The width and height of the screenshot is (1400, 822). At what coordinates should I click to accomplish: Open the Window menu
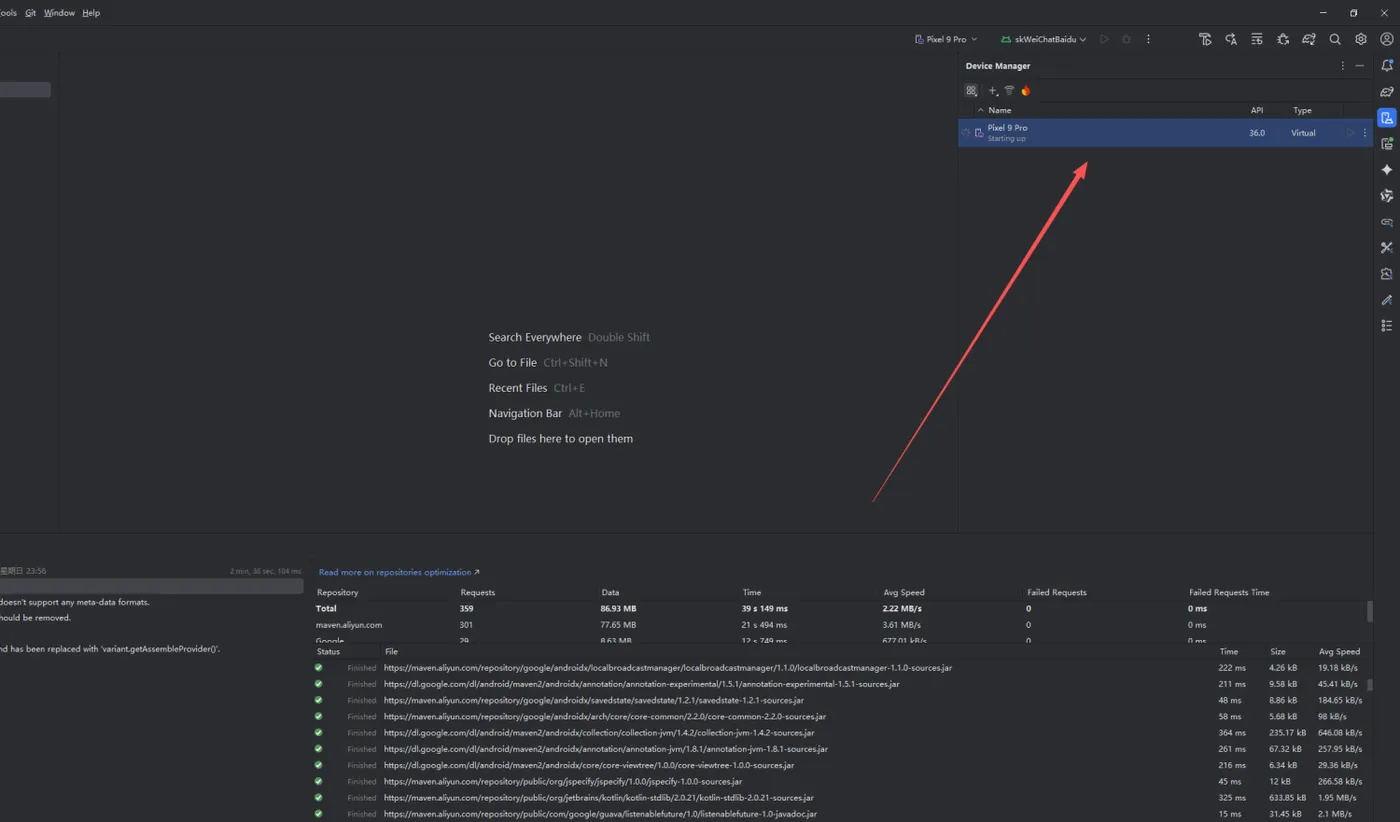click(x=59, y=13)
